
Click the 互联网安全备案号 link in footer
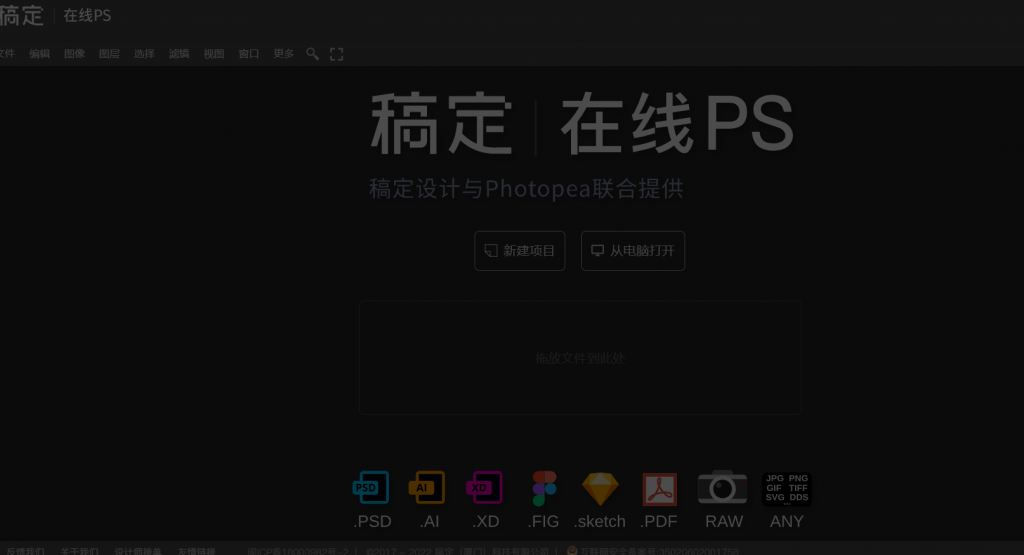tap(660, 551)
